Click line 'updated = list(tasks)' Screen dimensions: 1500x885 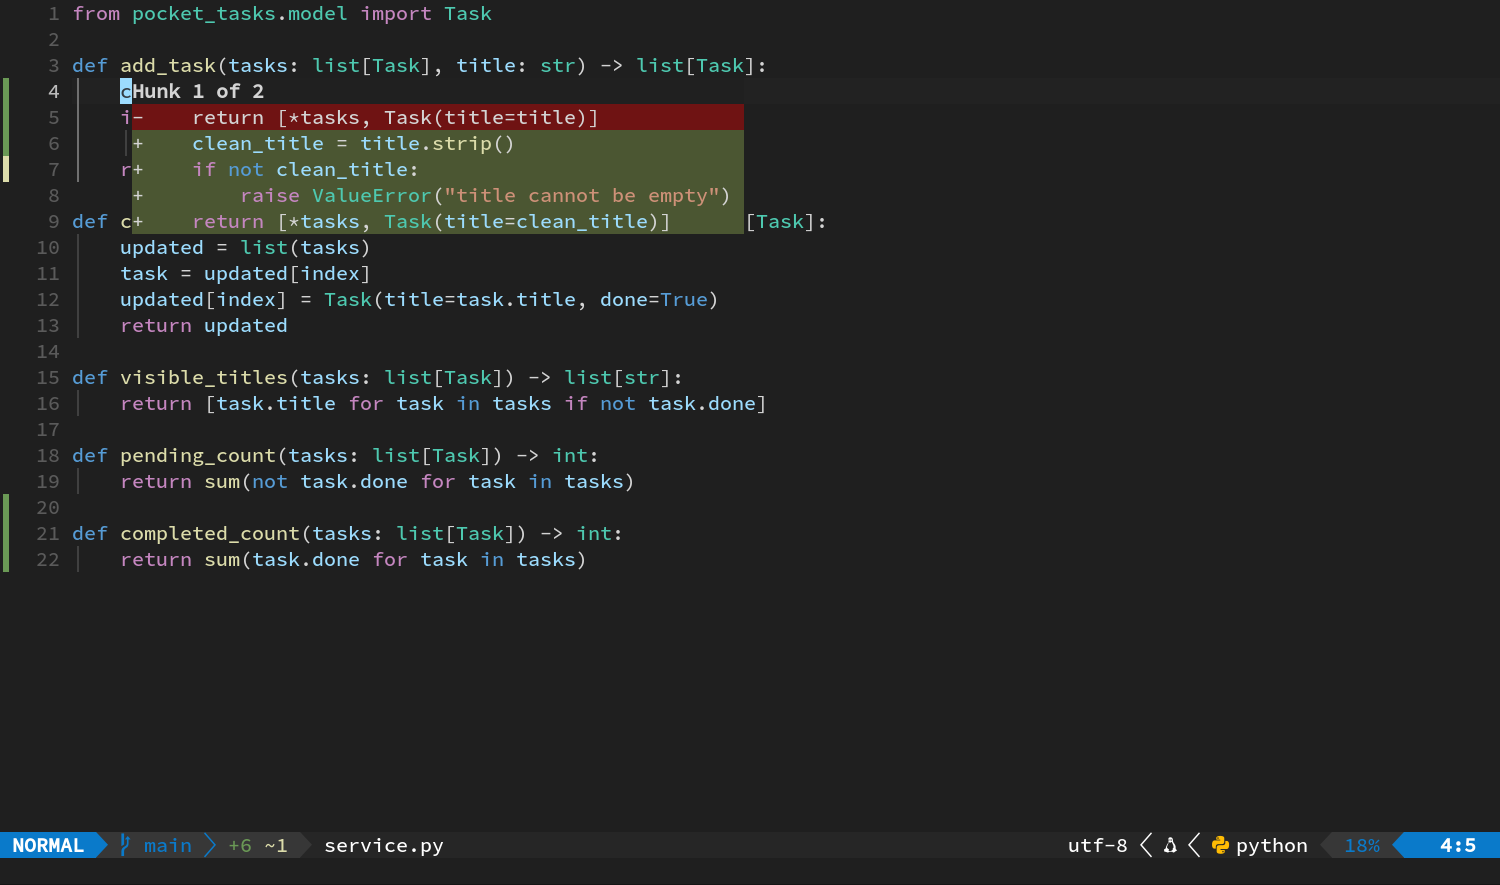[x=245, y=247]
